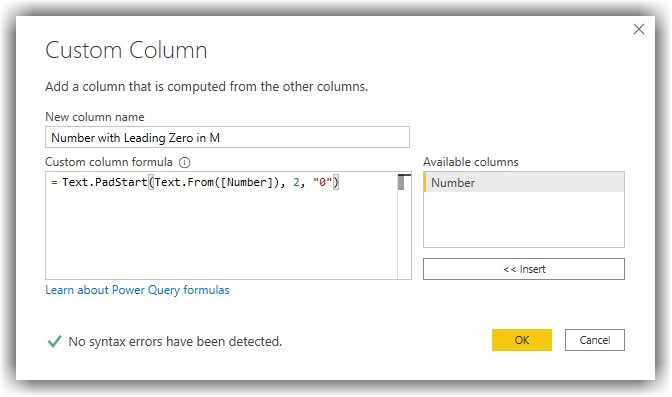Viewport: 672px width, 397px height.
Task: Place cursor on Text.PadStart in the formula
Action: [105, 182]
